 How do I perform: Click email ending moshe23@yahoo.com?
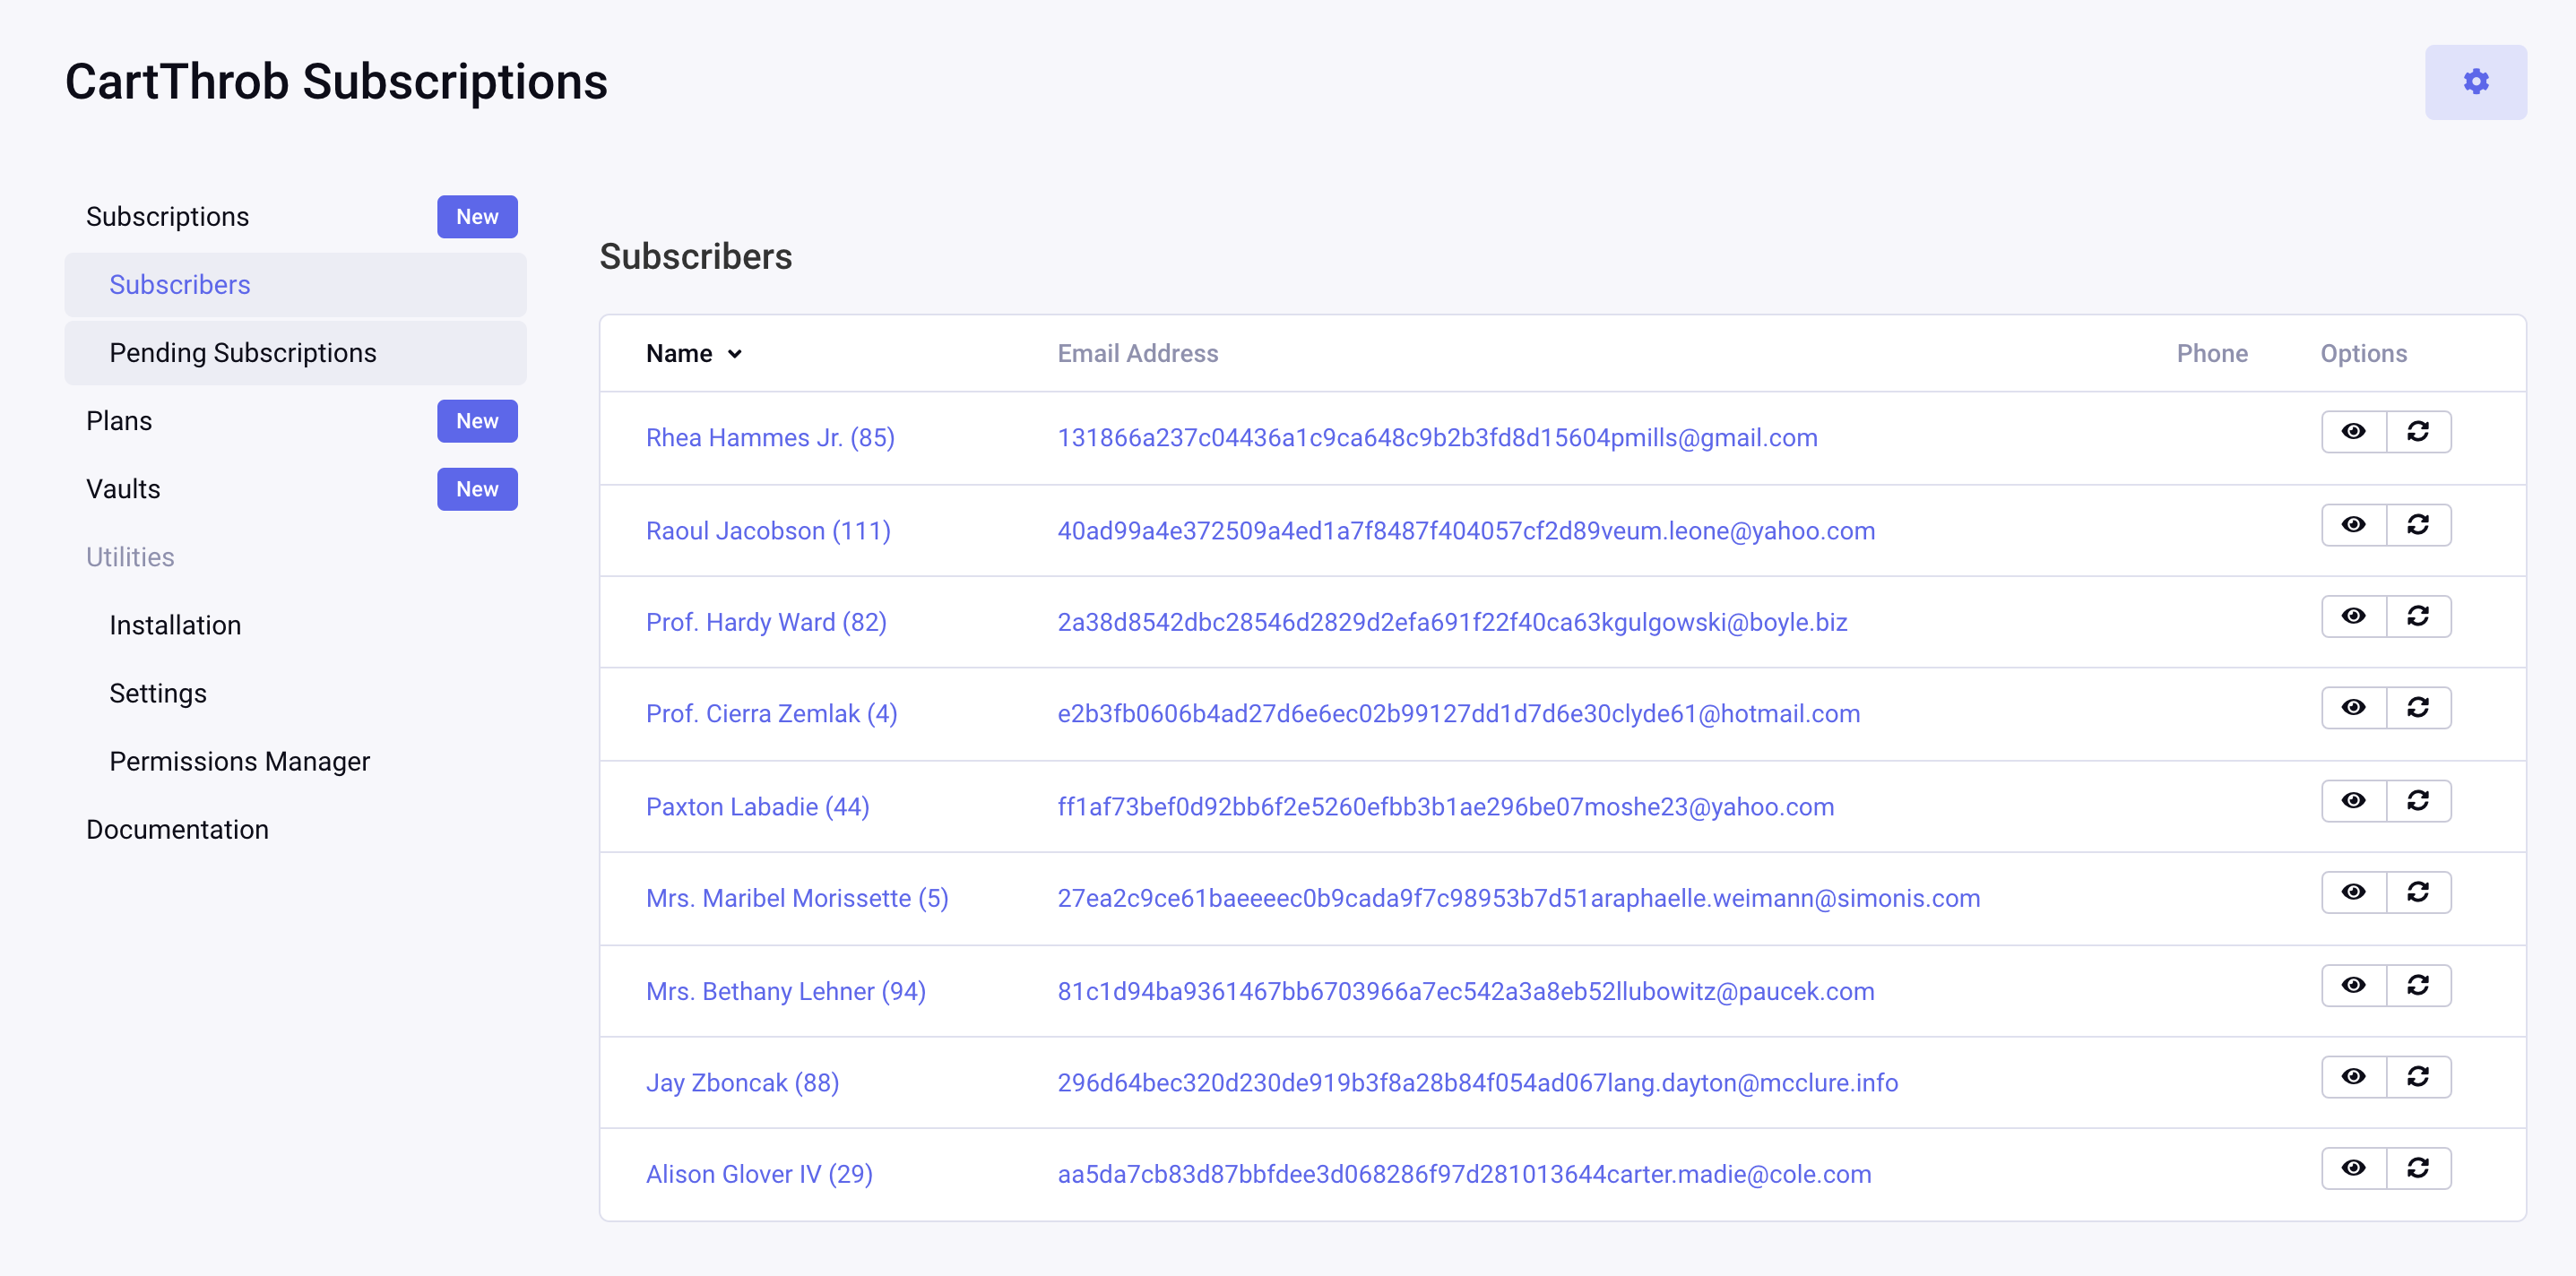1445,807
